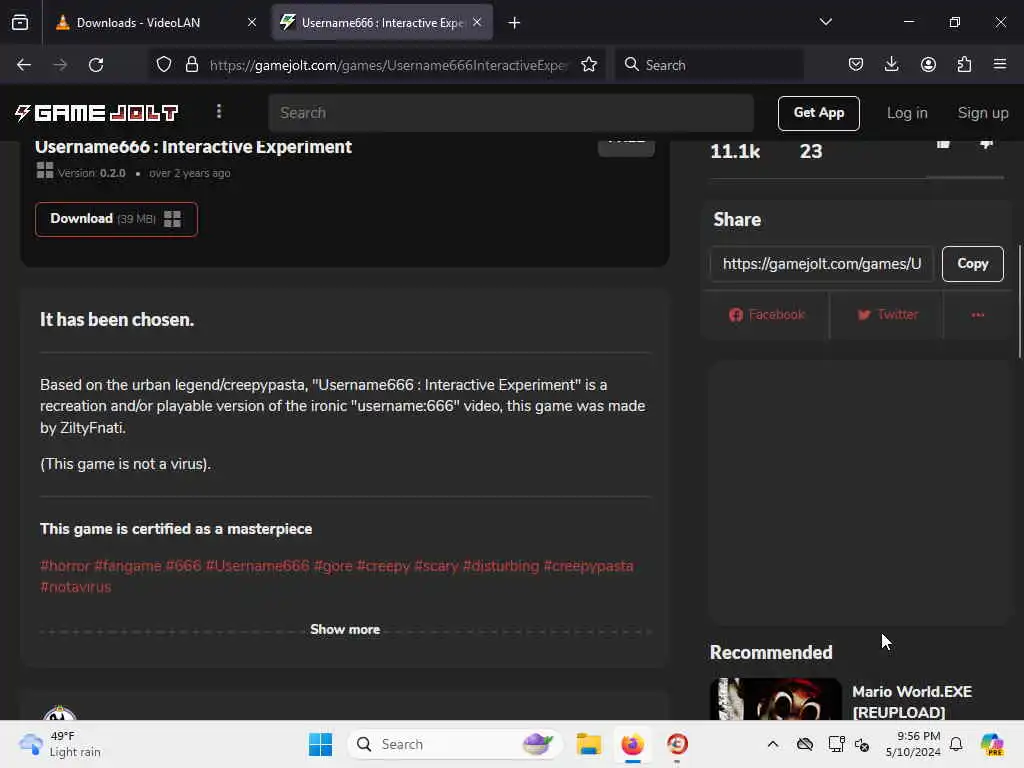
Task: Open the red circular app on taskbar
Action: point(677,744)
